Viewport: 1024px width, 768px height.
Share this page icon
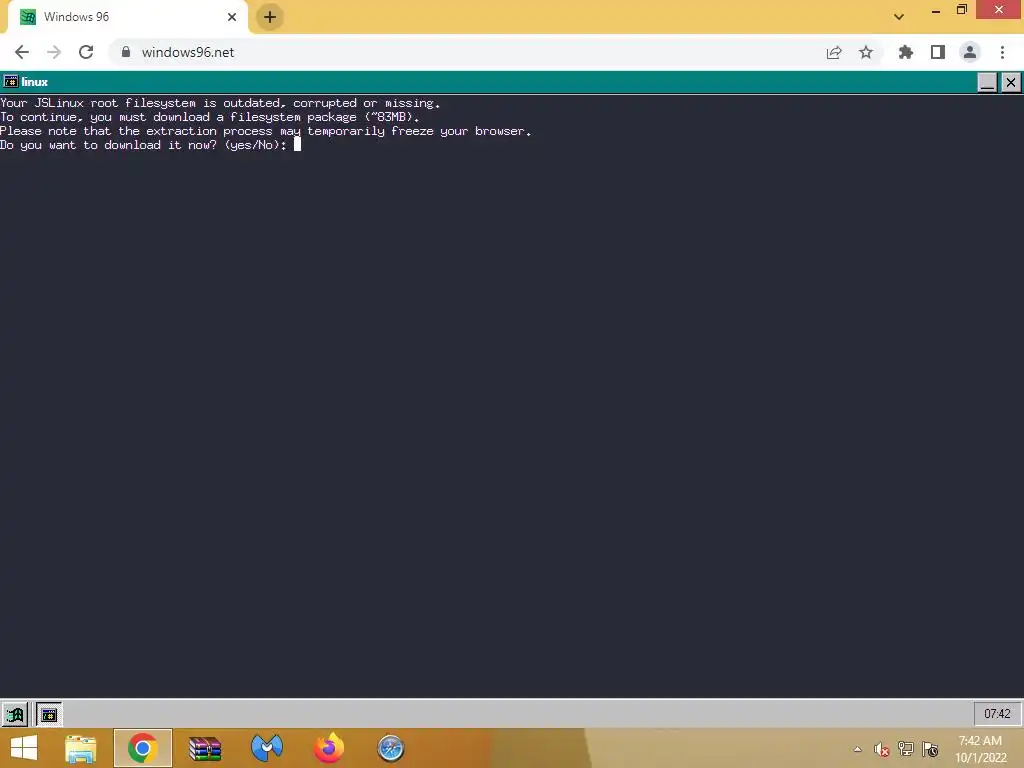(x=834, y=52)
